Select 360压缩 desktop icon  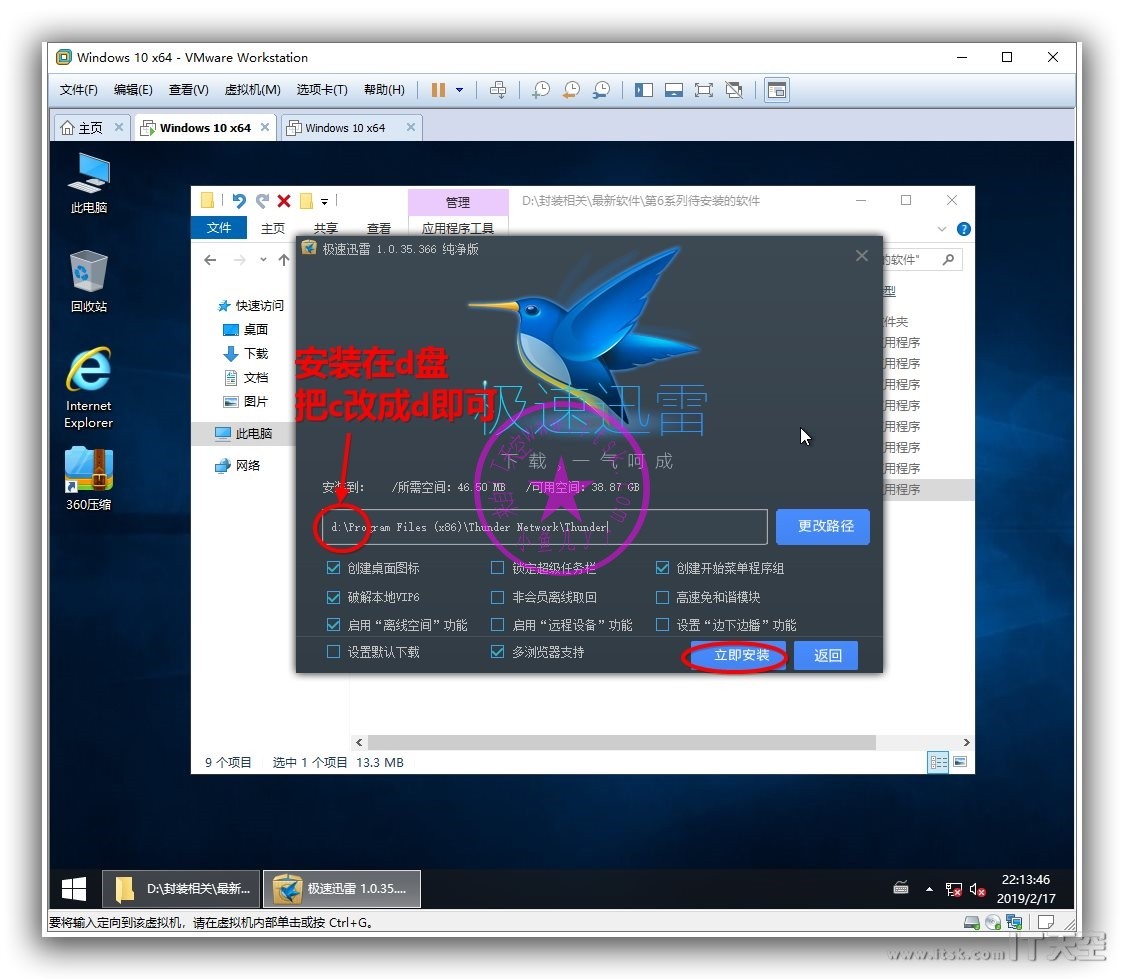(89, 479)
